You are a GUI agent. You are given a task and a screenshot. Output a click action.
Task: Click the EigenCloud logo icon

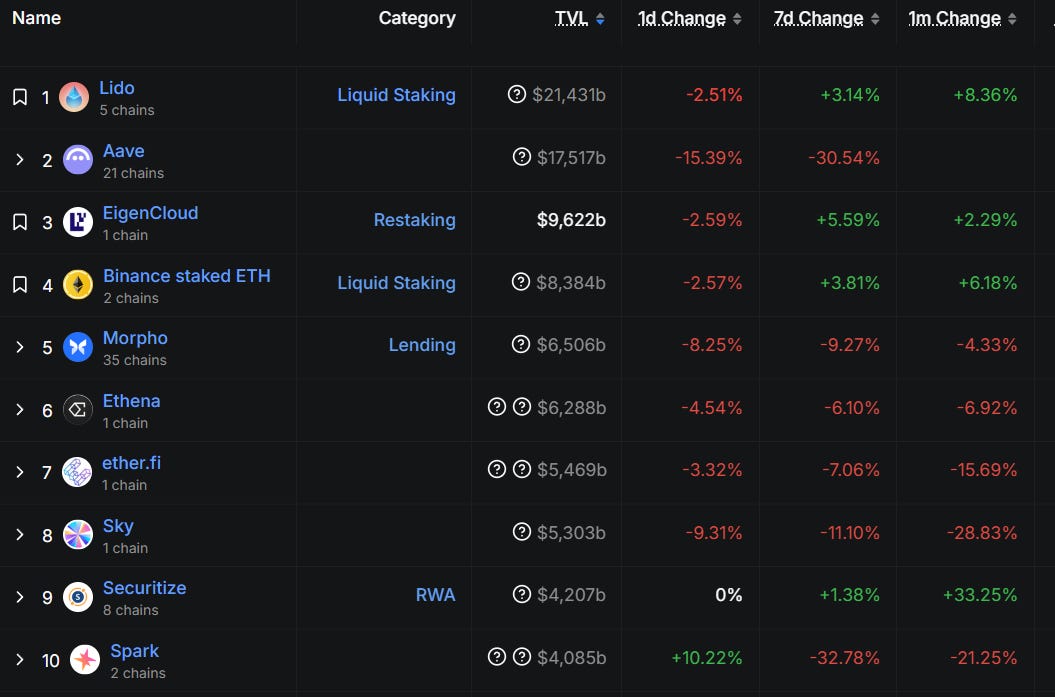point(78,222)
